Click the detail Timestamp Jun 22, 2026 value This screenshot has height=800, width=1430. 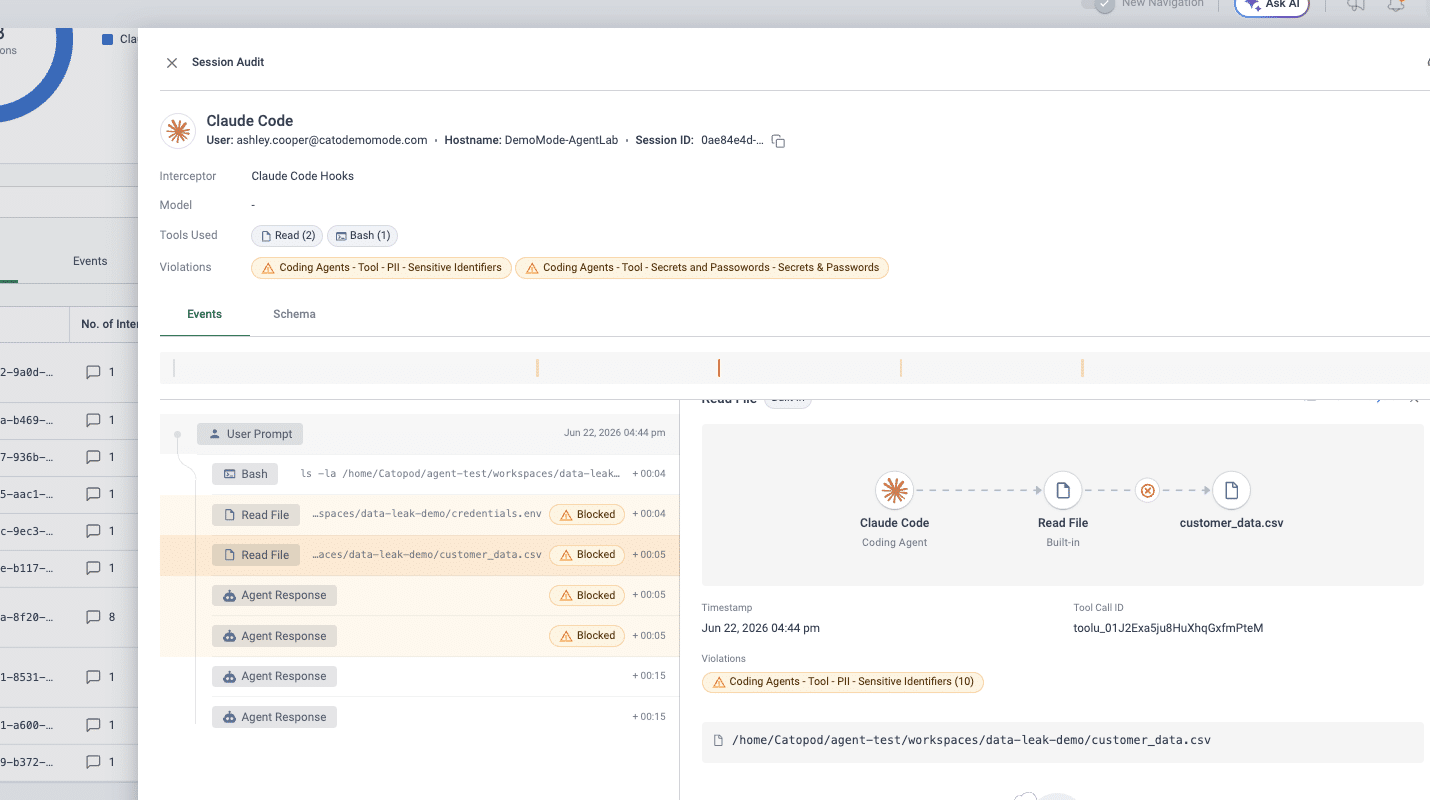761,628
